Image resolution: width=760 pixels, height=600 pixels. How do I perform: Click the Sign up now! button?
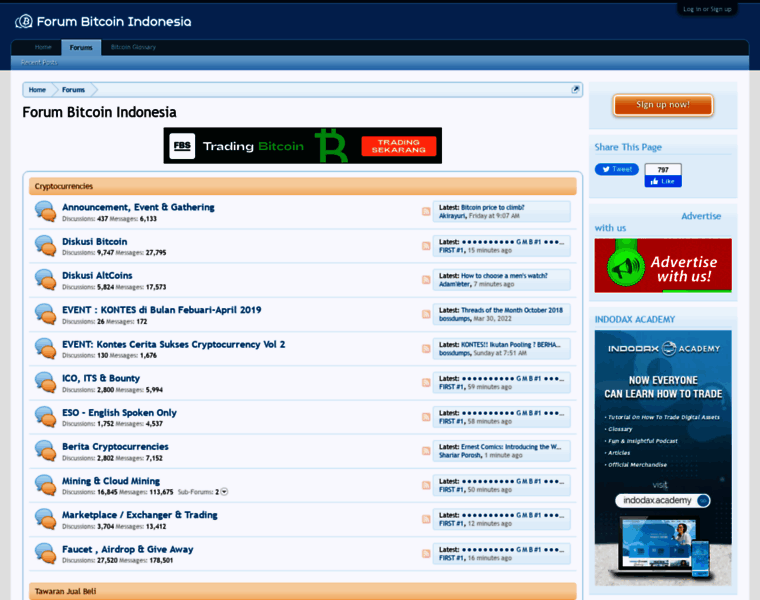pyautogui.click(x=663, y=105)
